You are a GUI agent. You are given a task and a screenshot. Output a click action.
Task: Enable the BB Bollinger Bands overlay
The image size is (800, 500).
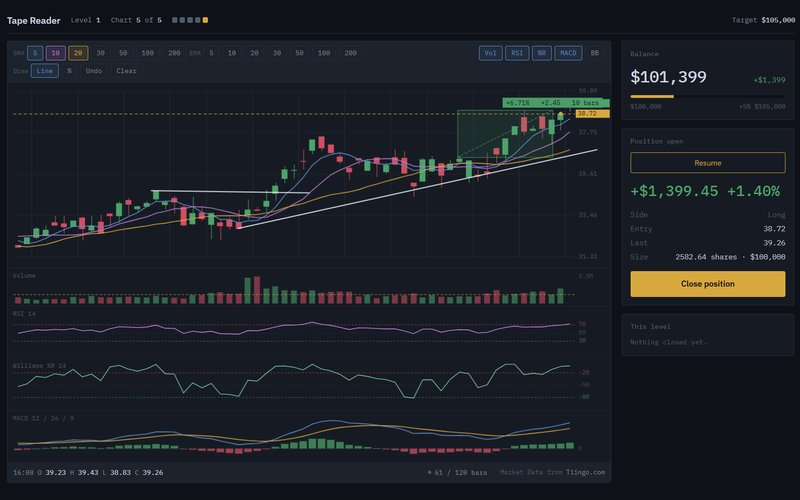594,53
